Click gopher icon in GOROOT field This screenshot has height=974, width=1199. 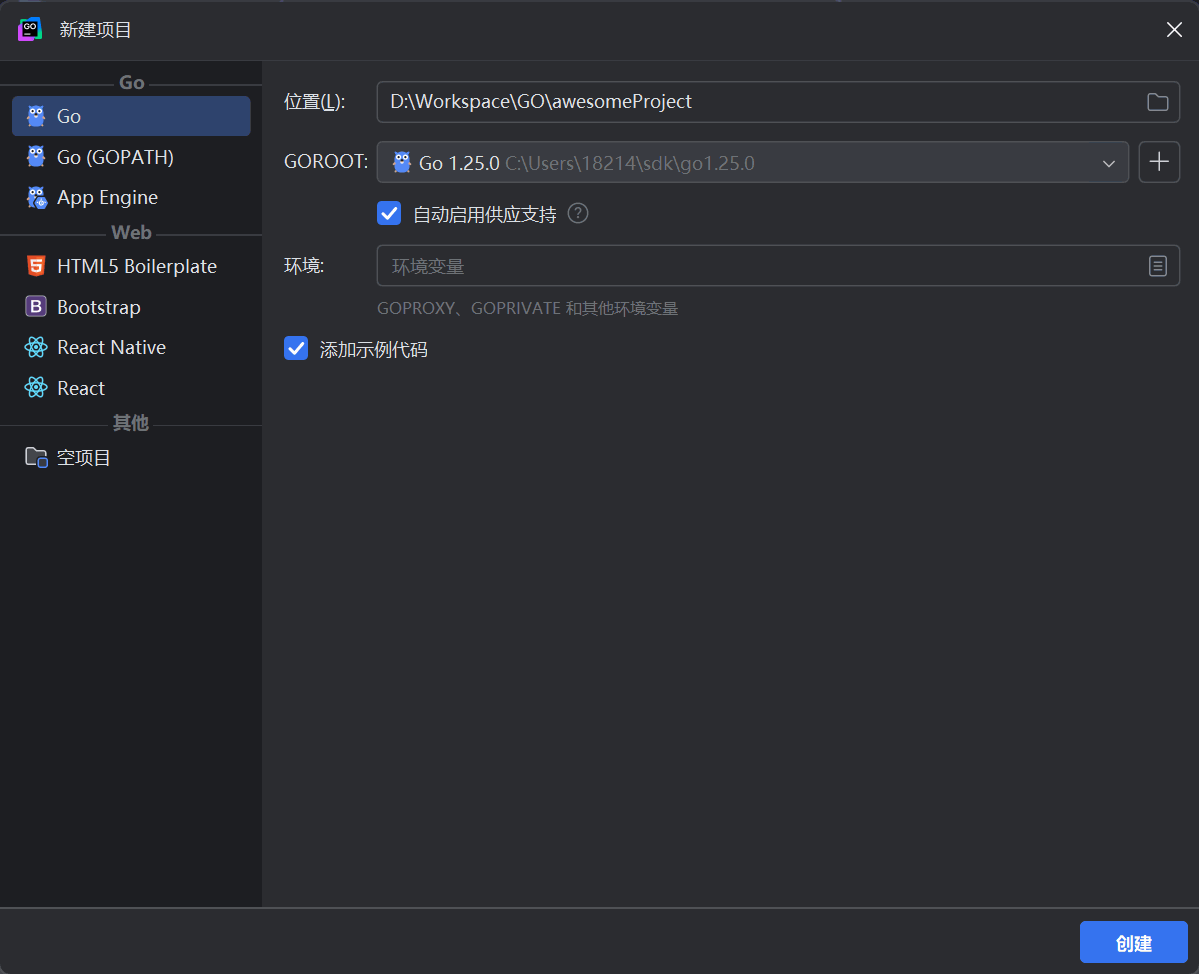pyautogui.click(x=401, y=162)
